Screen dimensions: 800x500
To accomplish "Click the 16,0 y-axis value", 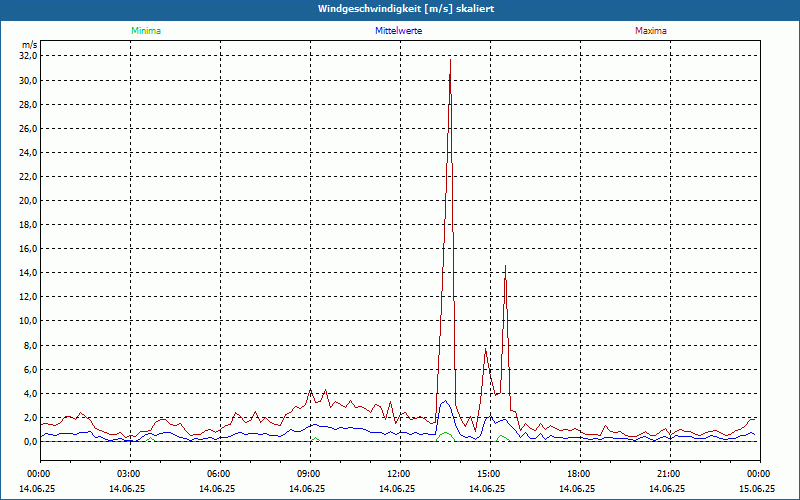I will click(x=28, y=248).
